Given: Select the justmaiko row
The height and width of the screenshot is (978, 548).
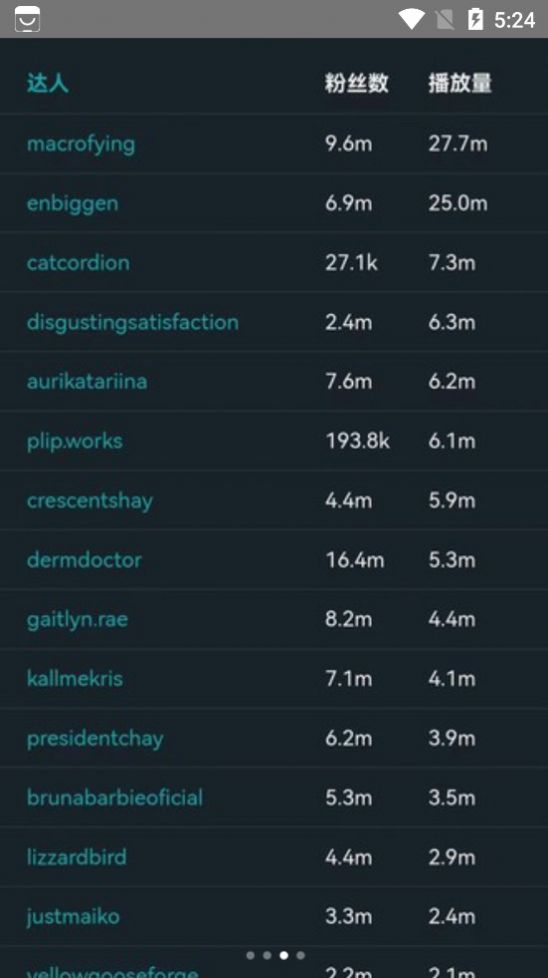Looking at the screenshot, I should pos(274,916).
